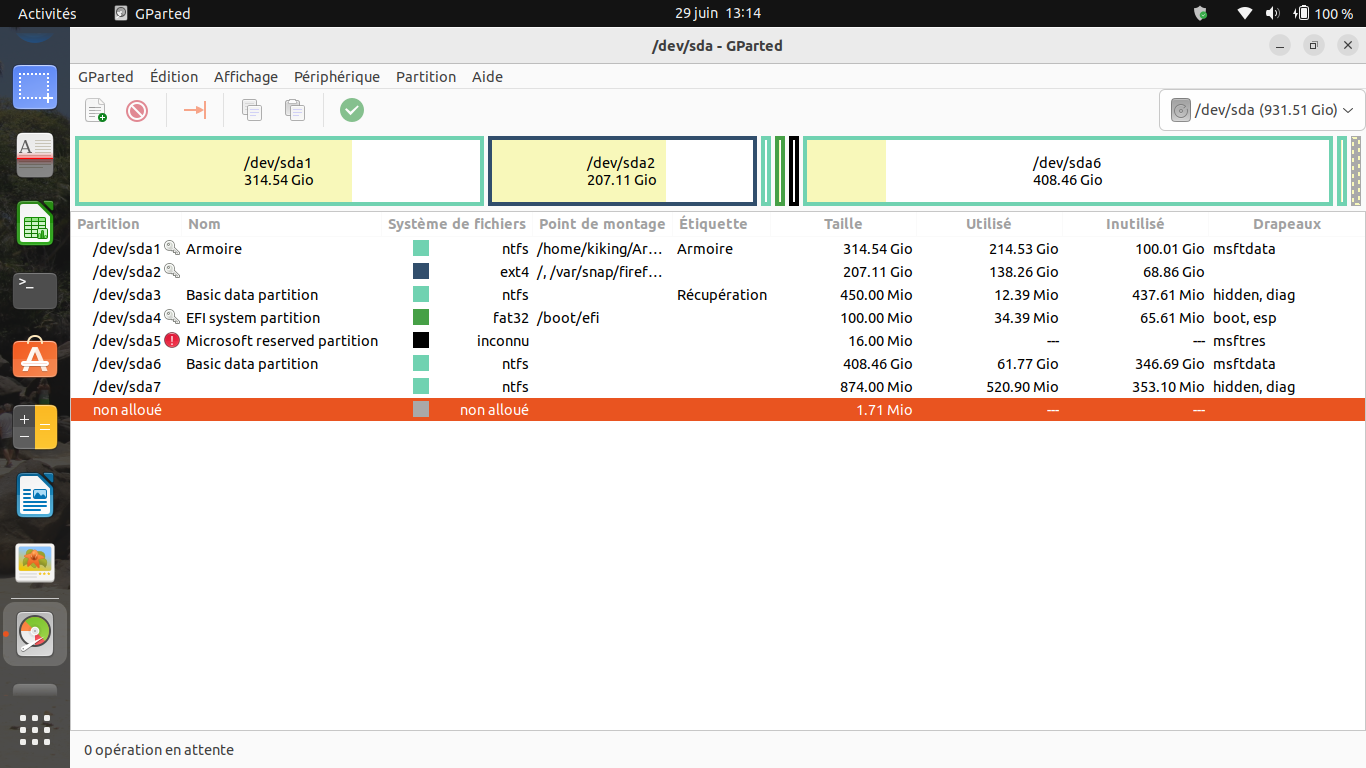The image size is (1366, 768).
Task: Sort by the Point de montage column header
Action: 602,224
